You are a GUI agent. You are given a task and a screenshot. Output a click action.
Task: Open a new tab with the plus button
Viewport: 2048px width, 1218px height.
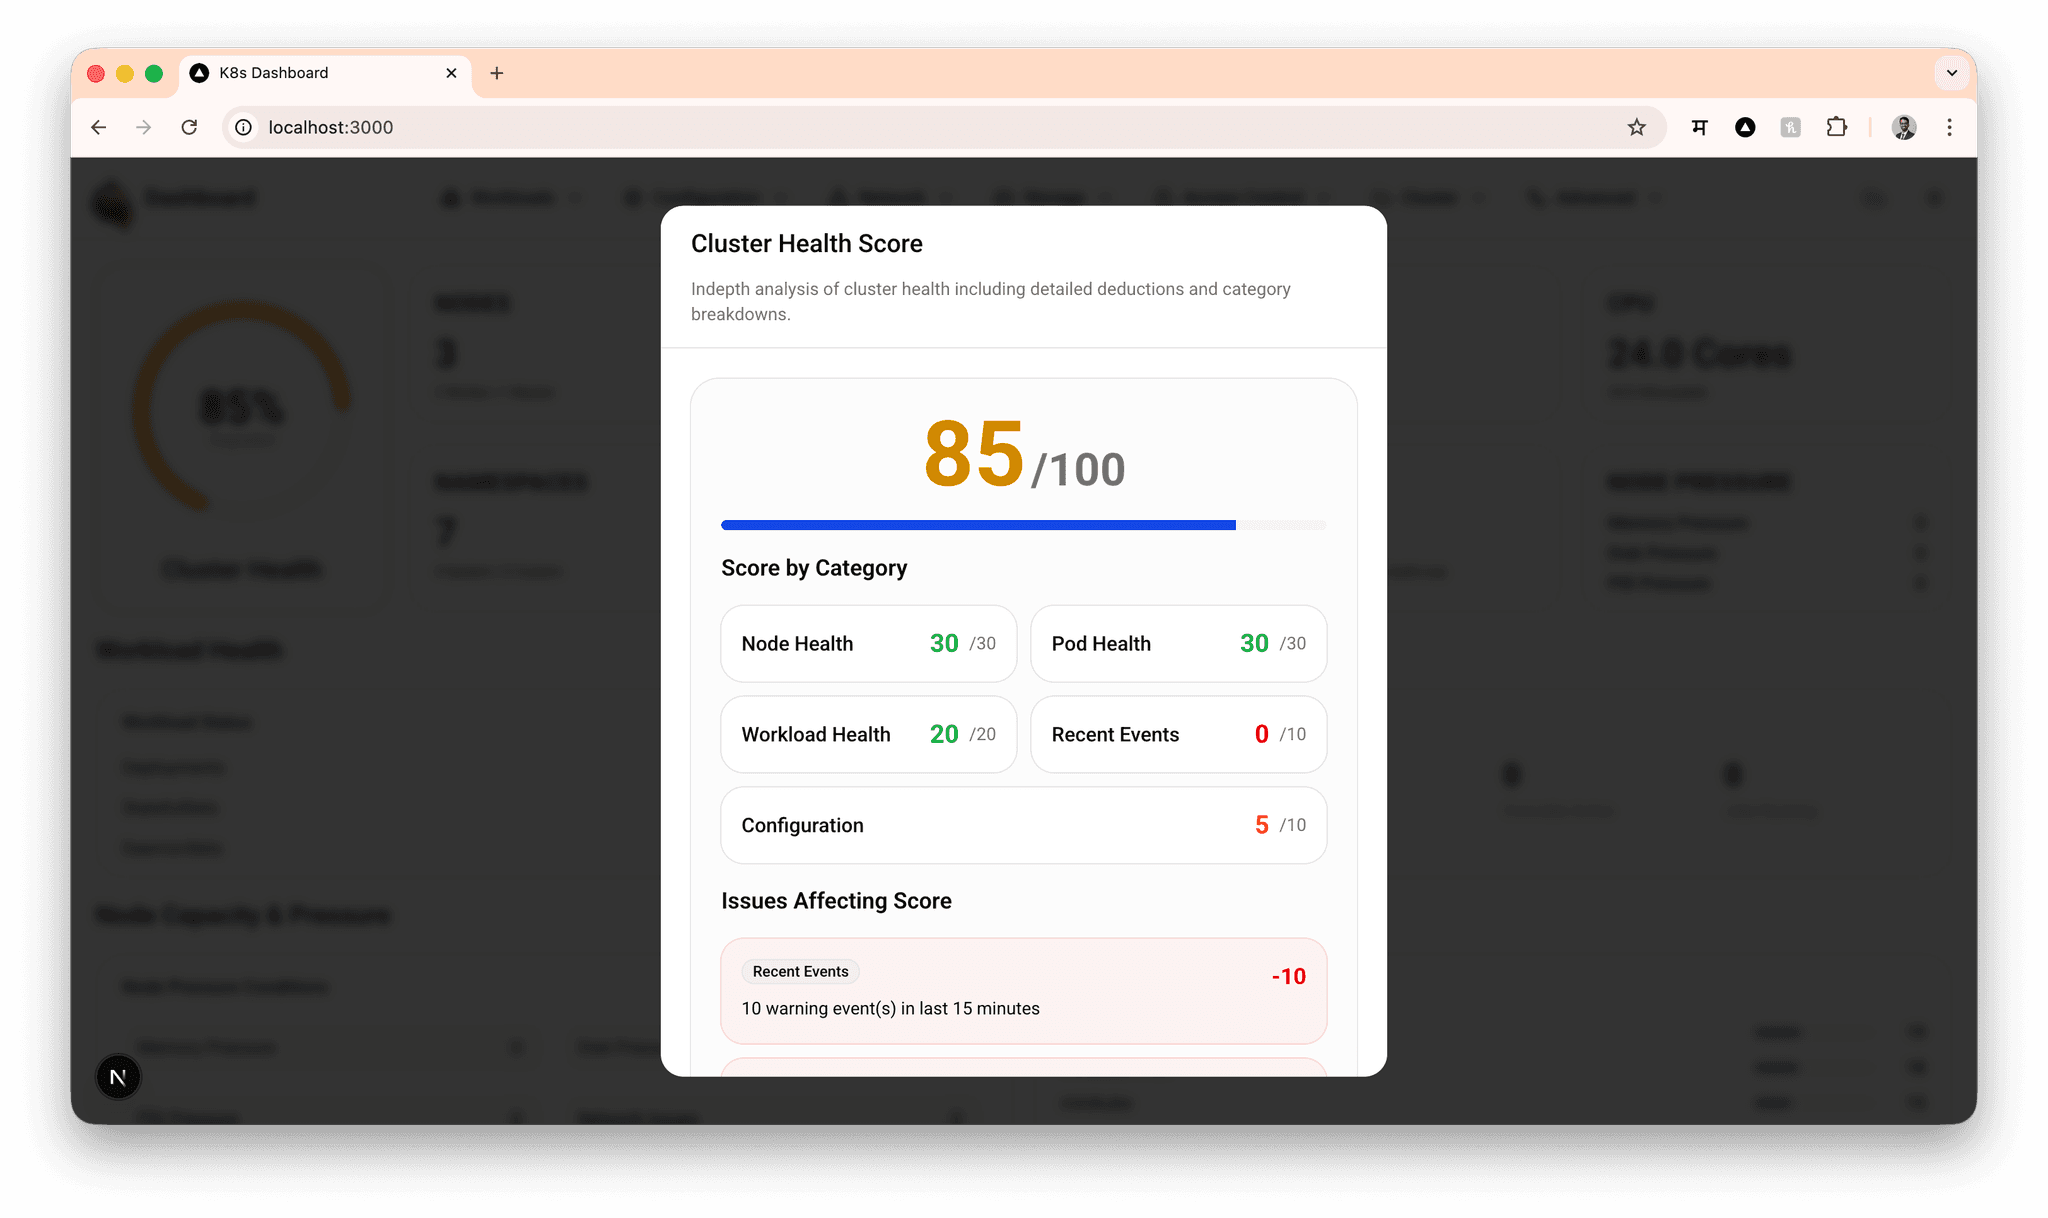click(497, 72)
